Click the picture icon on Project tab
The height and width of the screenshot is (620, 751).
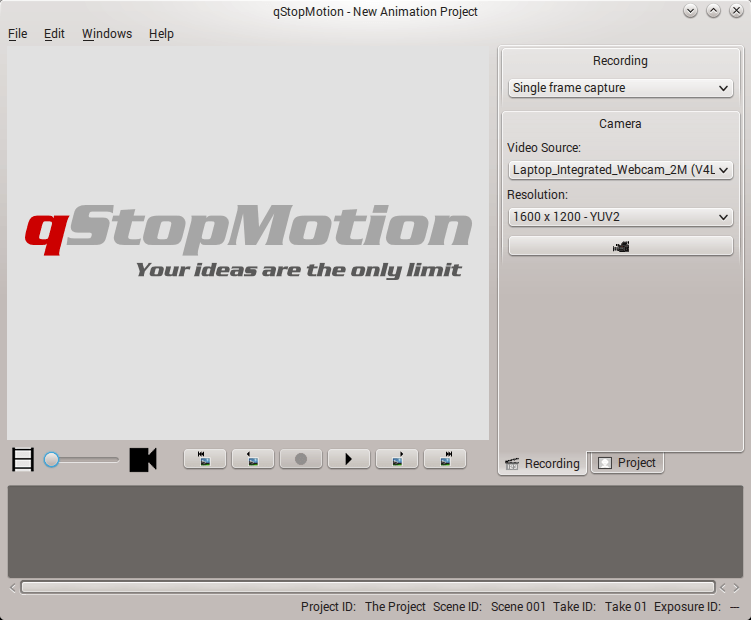[605, 463]
